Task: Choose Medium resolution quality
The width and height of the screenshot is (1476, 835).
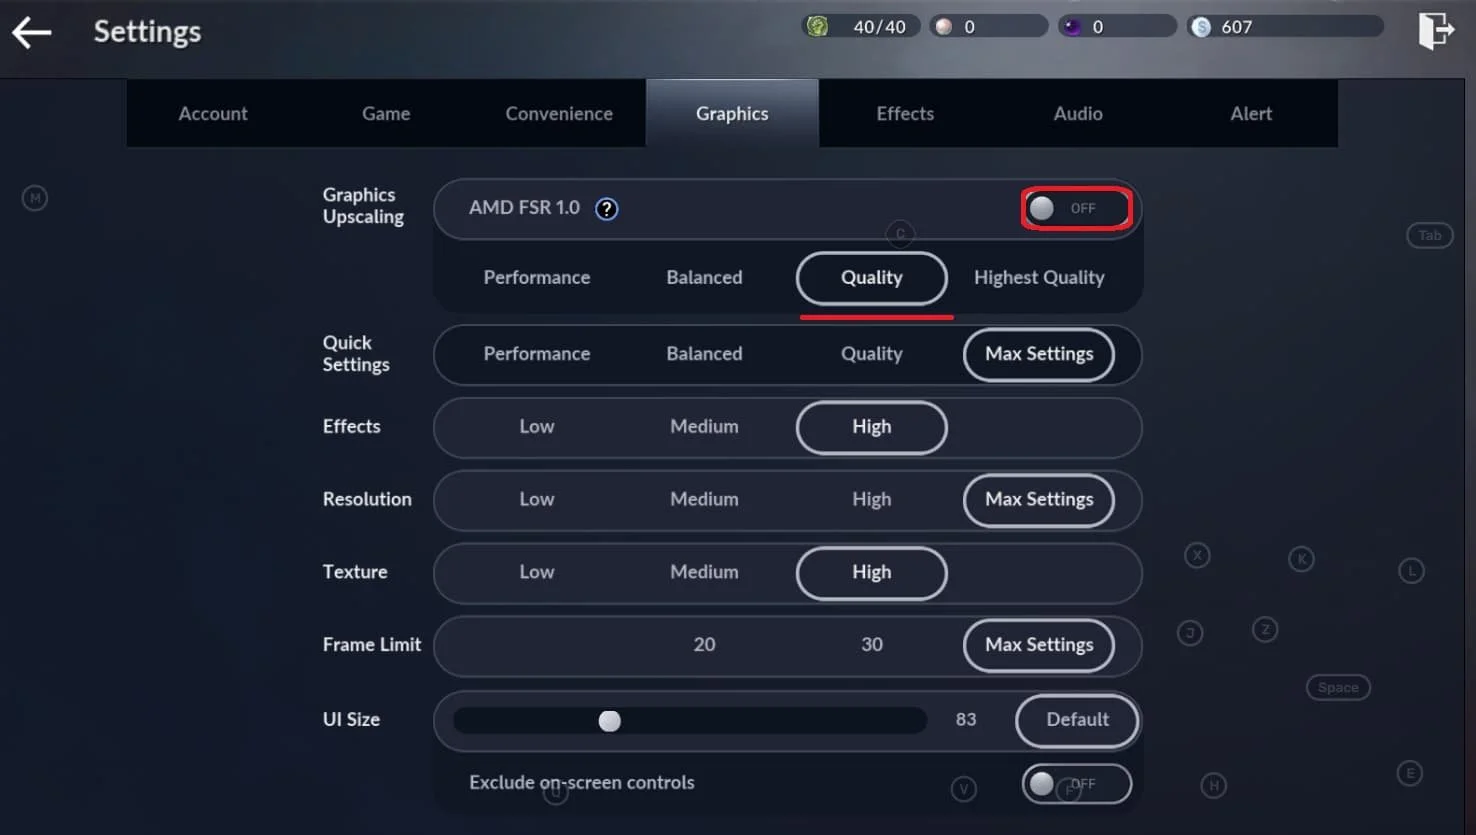Action: point(704,500)
